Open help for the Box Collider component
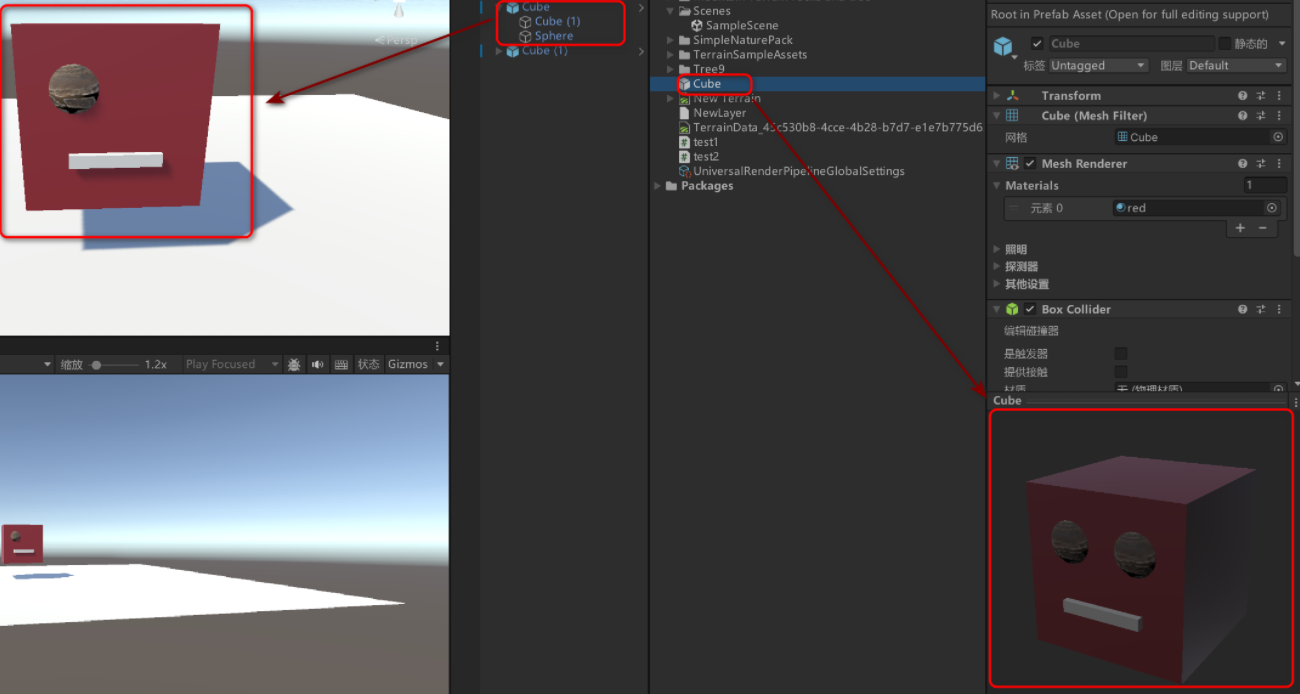Image resolution: width=1300 pixels, height=694 pixels. coord(1243,310)
